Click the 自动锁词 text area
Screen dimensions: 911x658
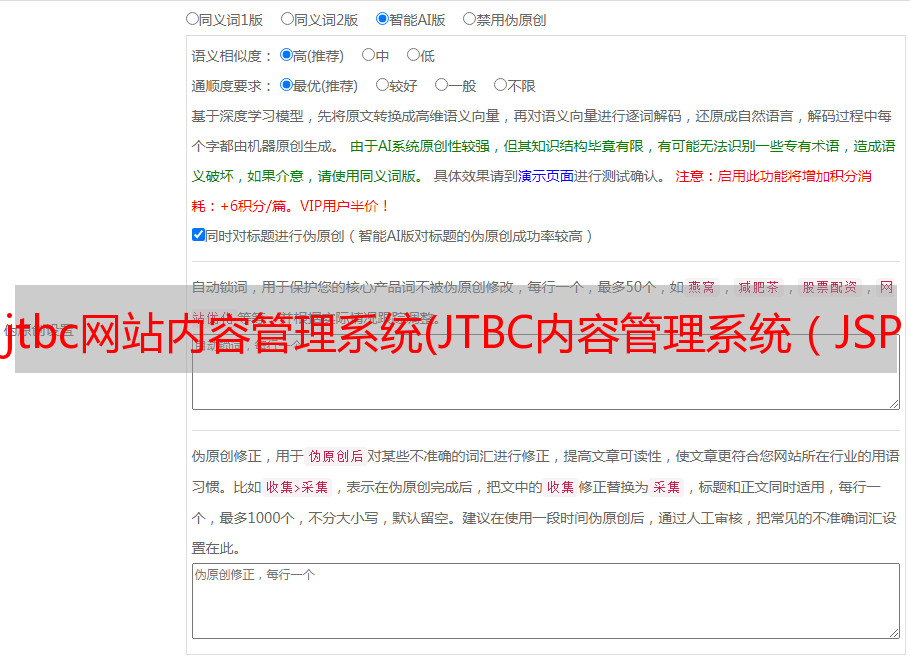[546, 372]
